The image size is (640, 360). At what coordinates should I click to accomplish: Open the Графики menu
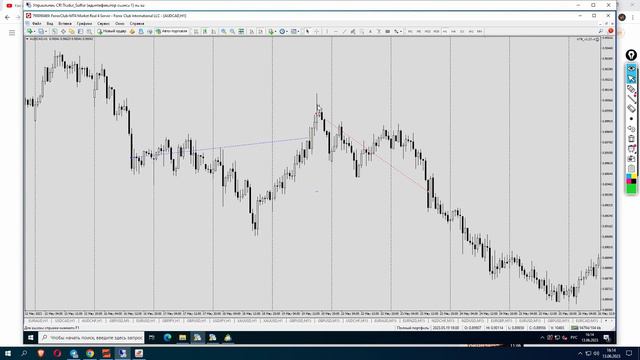(x=84, y=24)
